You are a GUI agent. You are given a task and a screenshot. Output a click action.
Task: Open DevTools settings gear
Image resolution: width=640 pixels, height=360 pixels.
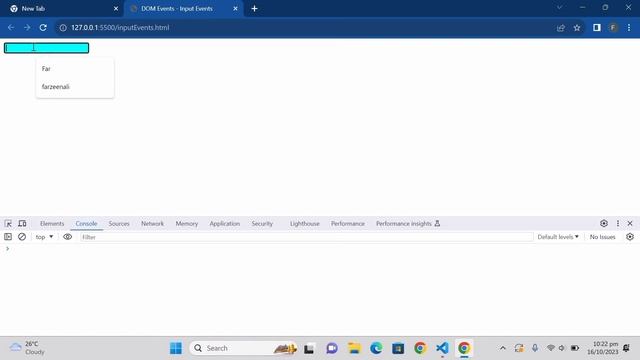(604, 223)
